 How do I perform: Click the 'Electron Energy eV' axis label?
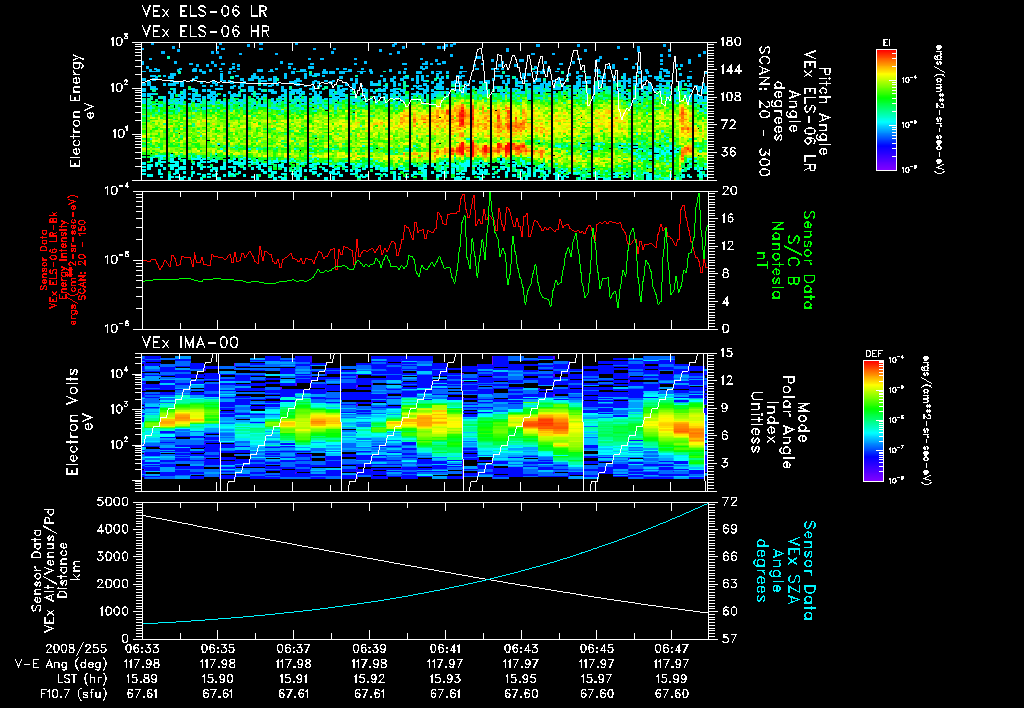pyautogui.click(x=83, y=111)
